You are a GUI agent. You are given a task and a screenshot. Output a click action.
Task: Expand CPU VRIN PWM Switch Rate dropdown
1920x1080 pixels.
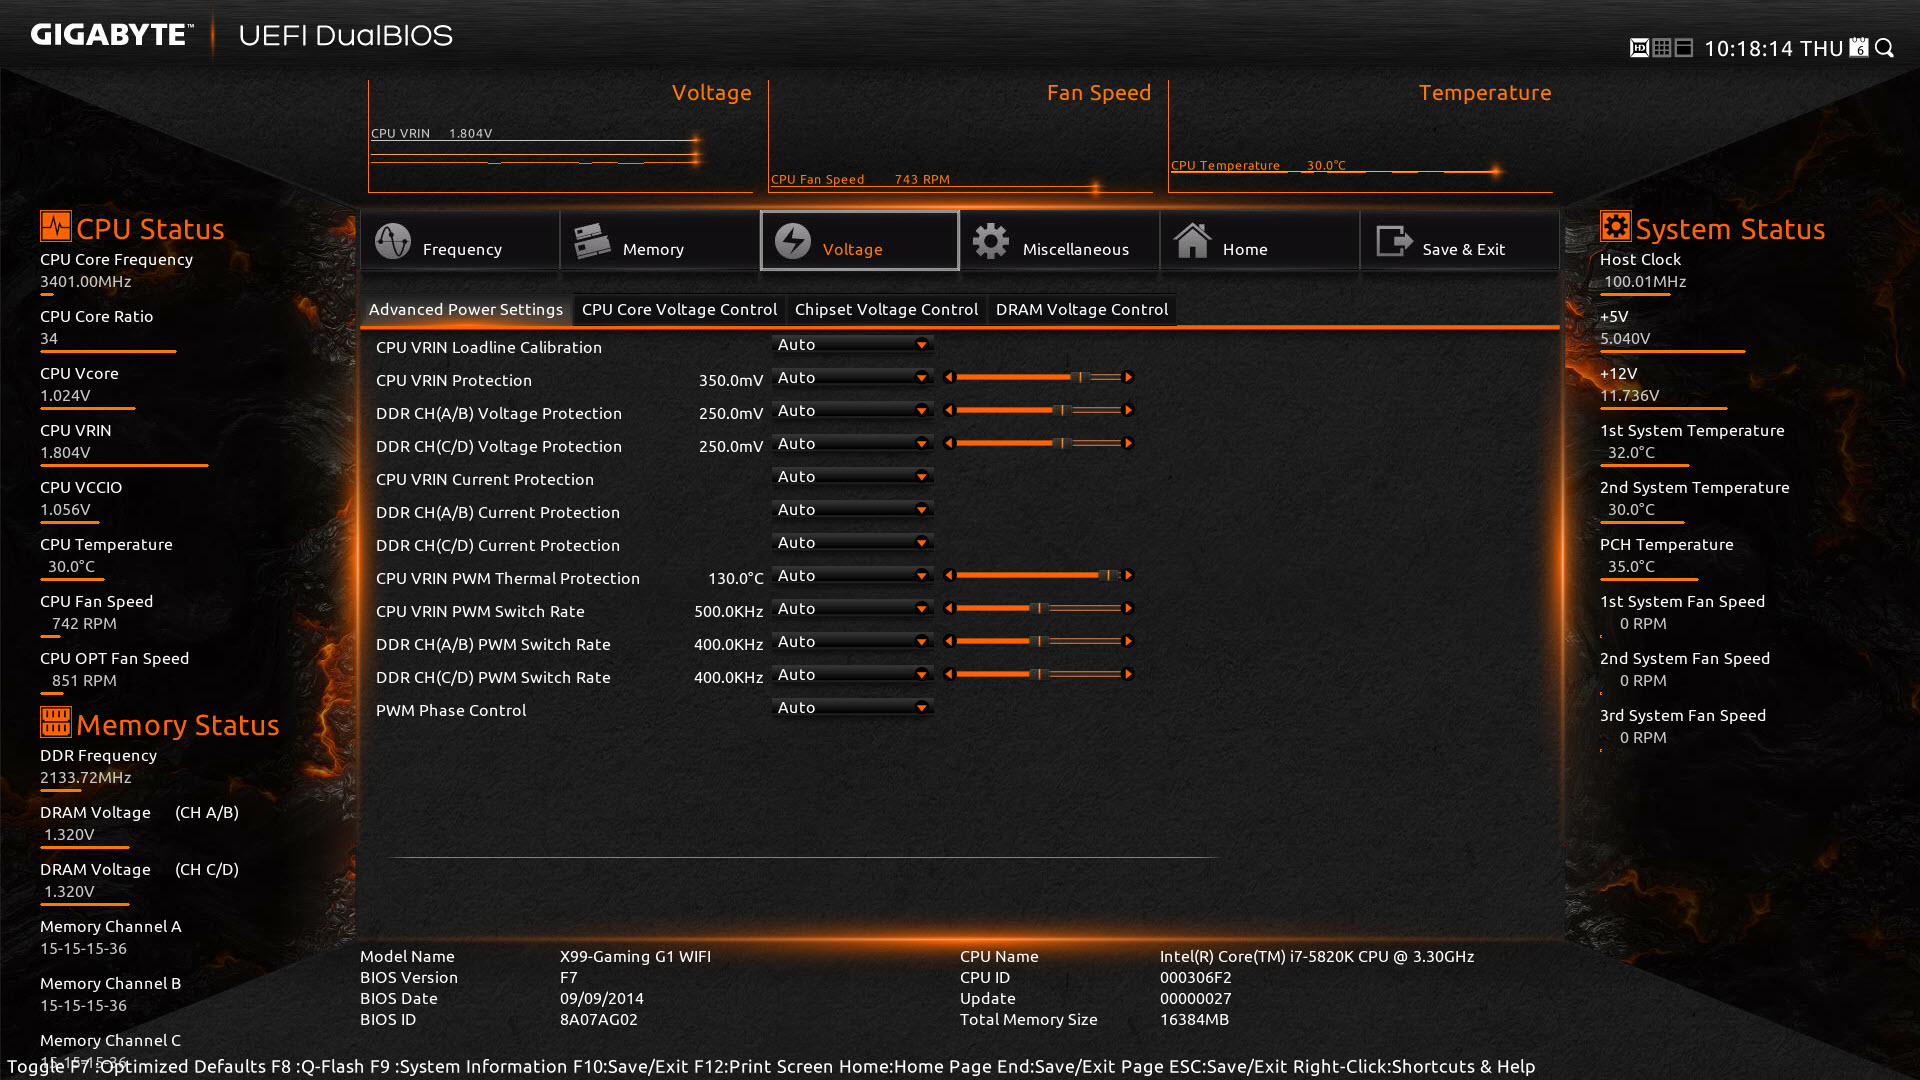[853, 608]
